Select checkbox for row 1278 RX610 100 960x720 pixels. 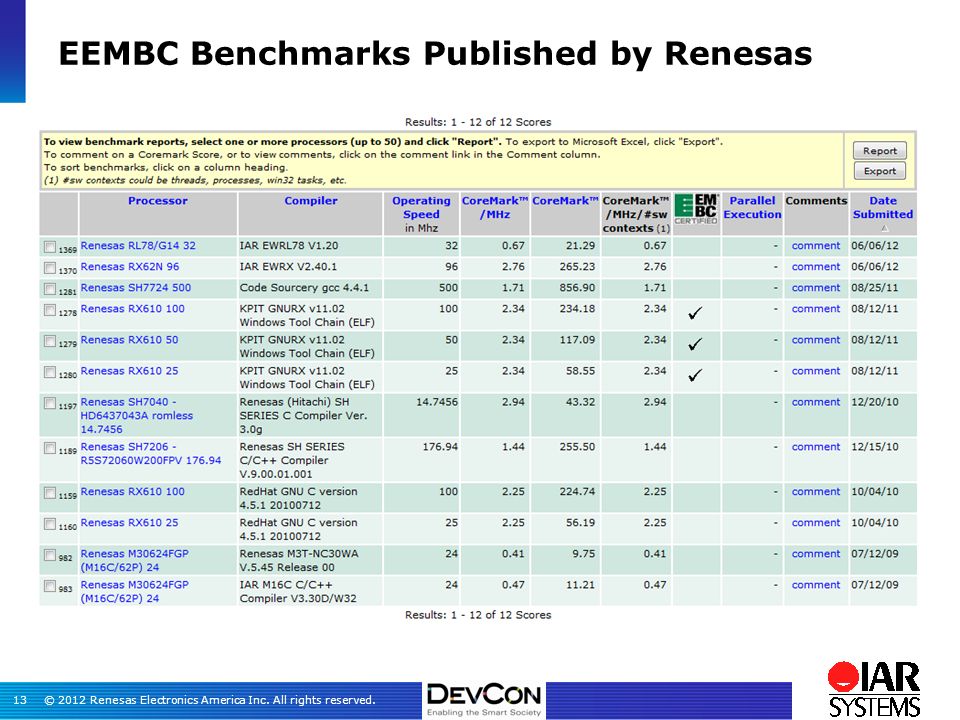(50, 310)
